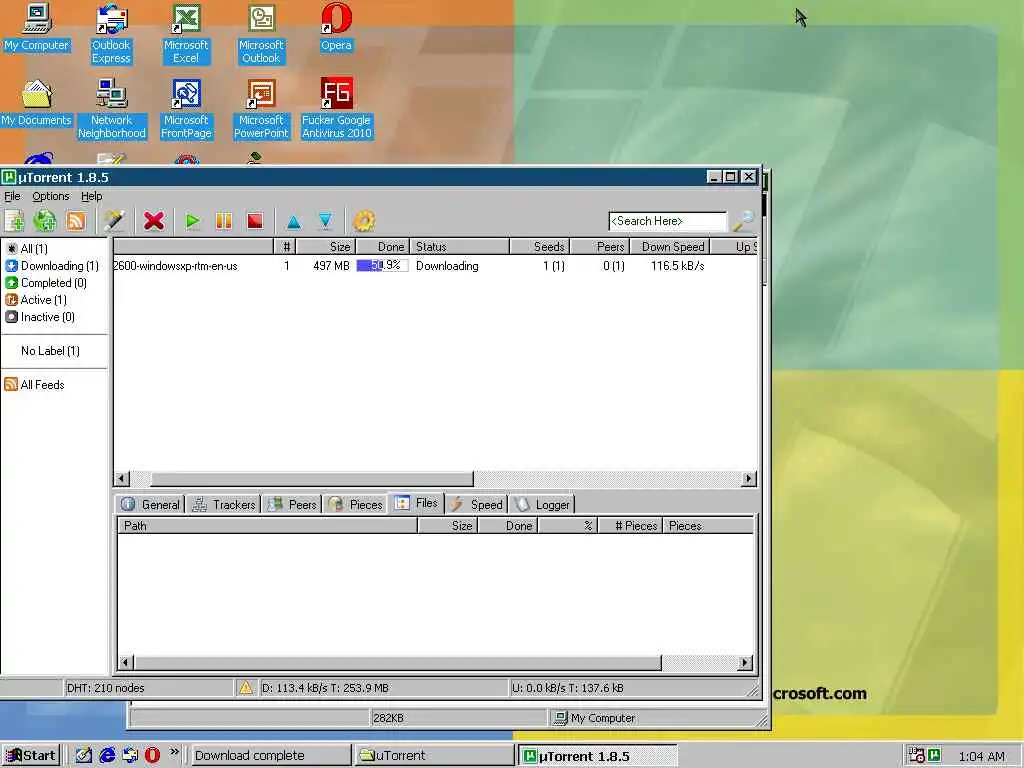Sort by Peers column header
This screenshot has height=768, width=1024.
(601, 247)
